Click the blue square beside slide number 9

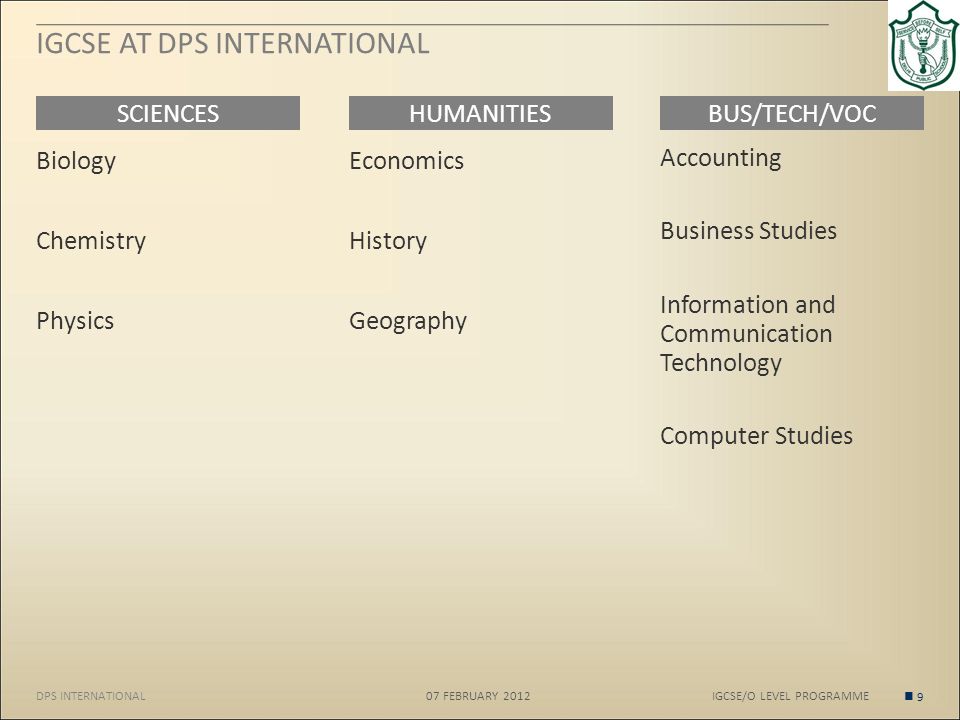click(909, 696)
